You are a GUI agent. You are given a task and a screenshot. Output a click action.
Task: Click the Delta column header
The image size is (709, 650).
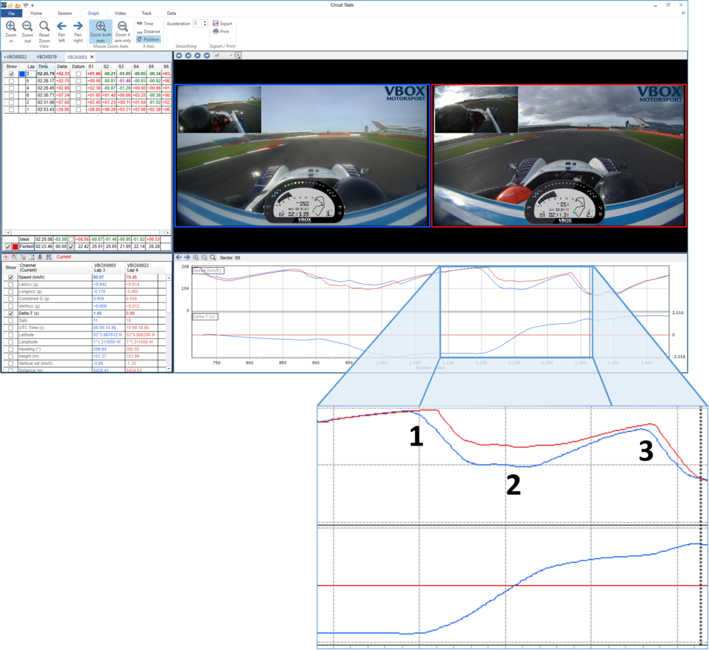pos(62,66)
